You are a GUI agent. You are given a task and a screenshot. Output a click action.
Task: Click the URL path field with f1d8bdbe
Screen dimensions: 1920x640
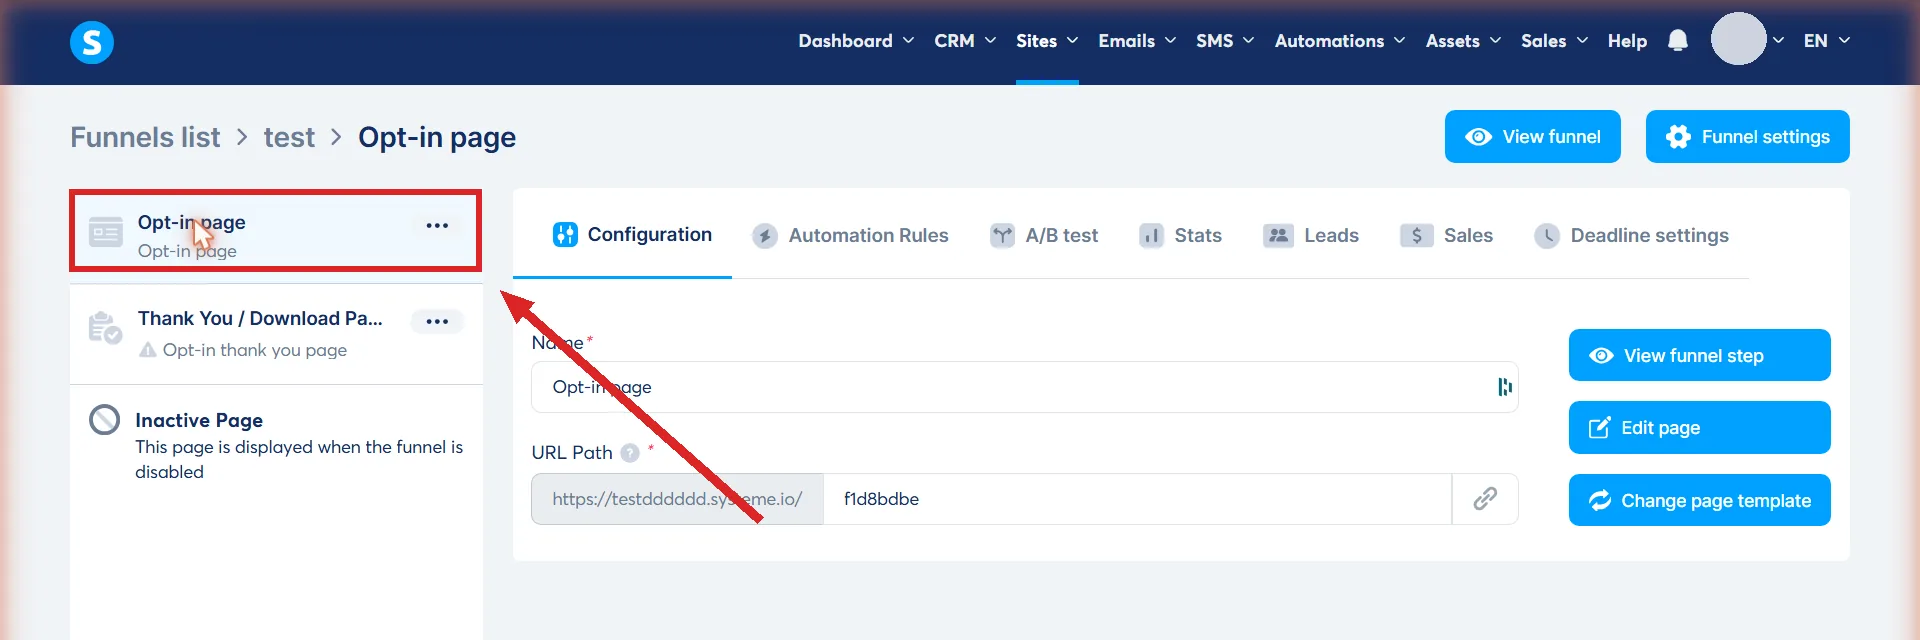pos(1137,499)
